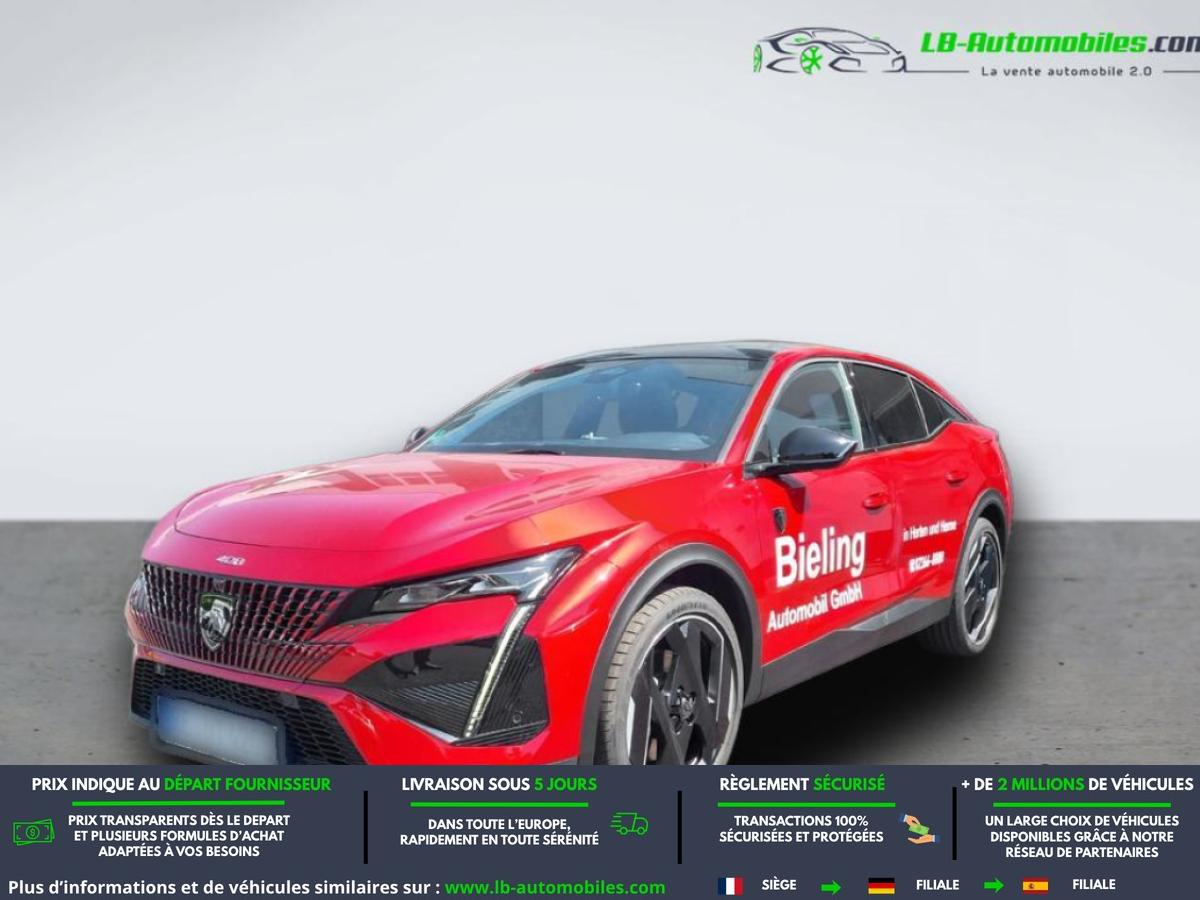Click the LB-Automobiles car logo
The height and width of the screenshot is (900, 1200).
pyautogui.click(x=830, y=51)
